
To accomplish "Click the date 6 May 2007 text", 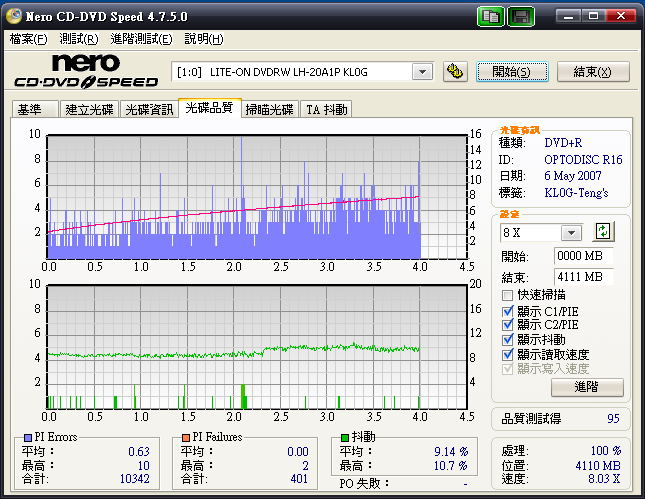I will point(573,176).
